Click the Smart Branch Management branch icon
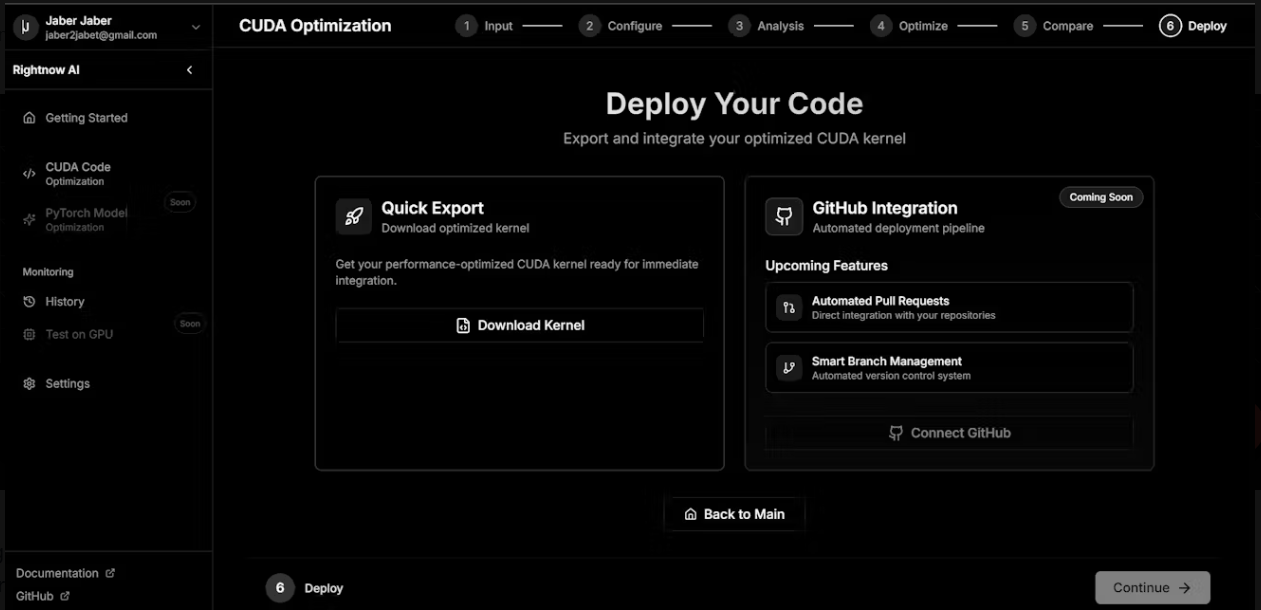Image resolution: width=1261 pixels, height=610 pixels. pos(789,368)
